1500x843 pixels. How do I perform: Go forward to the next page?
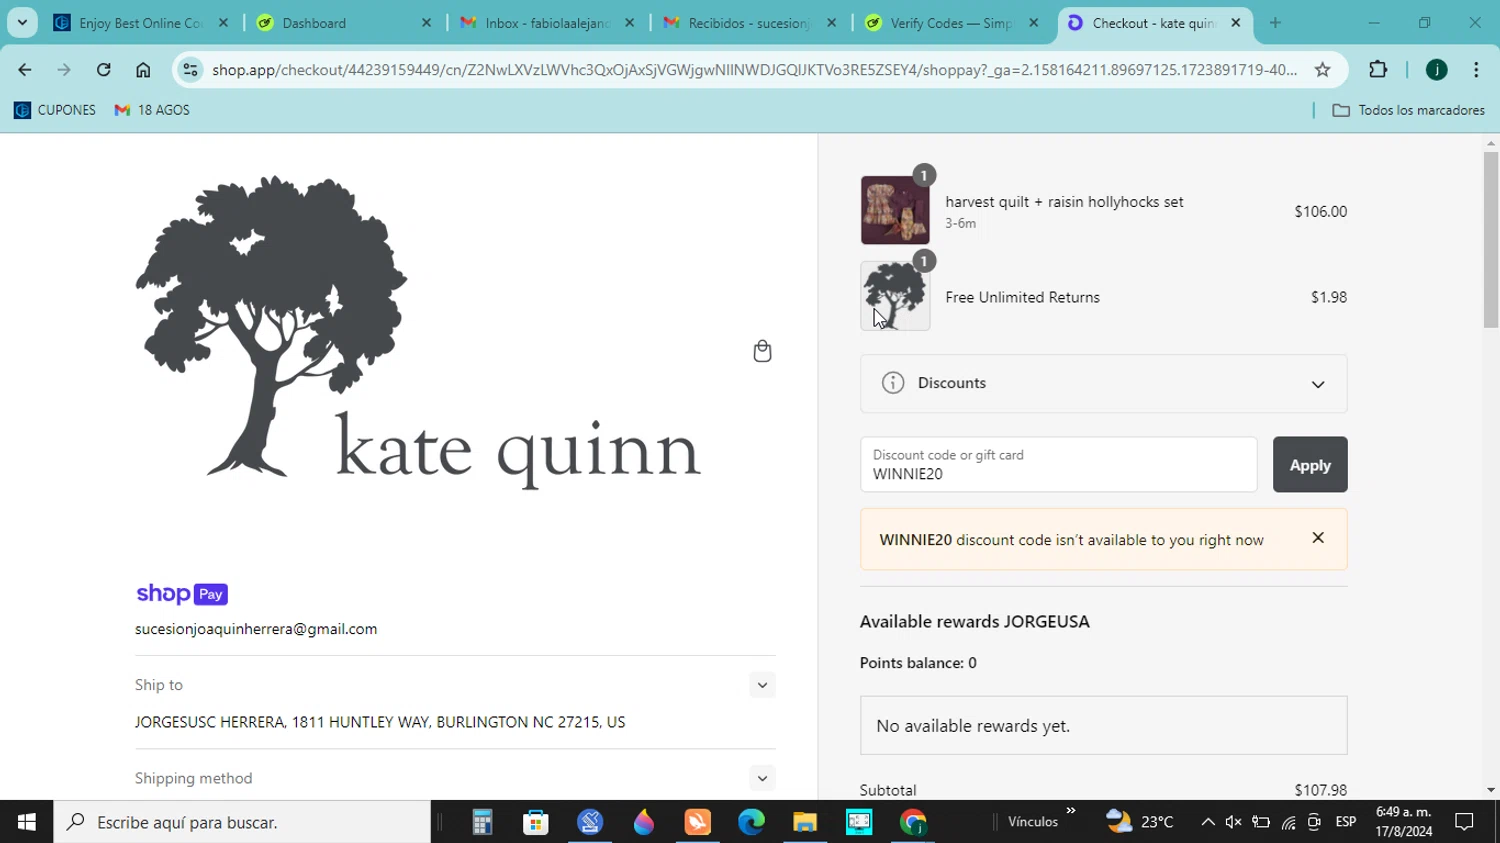point(64,69)
